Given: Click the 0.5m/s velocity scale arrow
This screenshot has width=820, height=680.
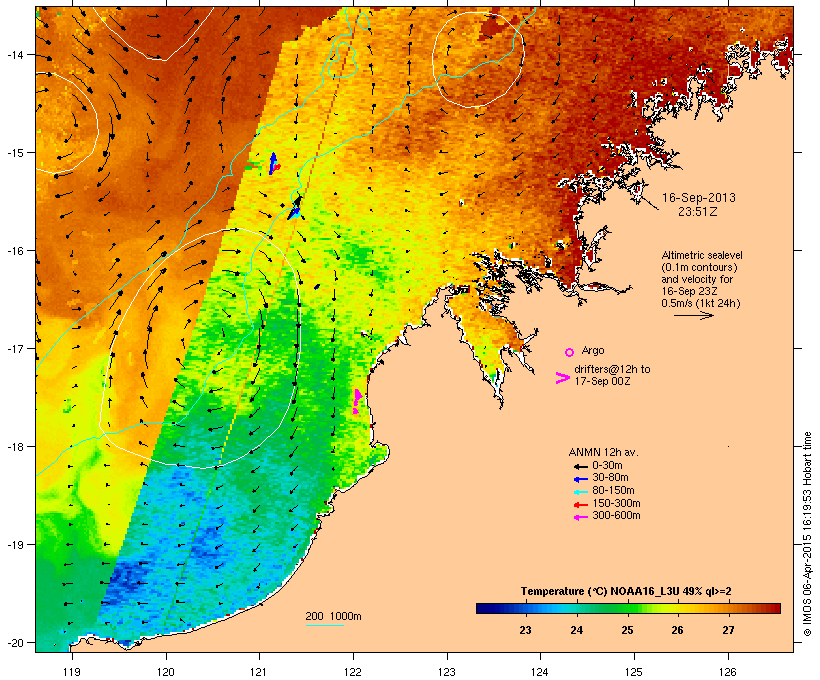Looking at the screenshot, I should coord(693,315).
